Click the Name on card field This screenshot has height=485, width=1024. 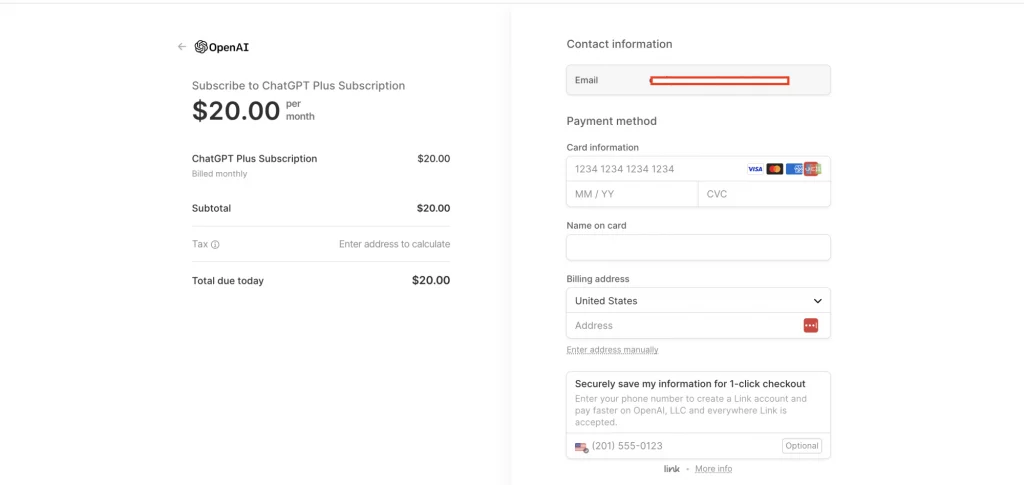click(698, 248)
